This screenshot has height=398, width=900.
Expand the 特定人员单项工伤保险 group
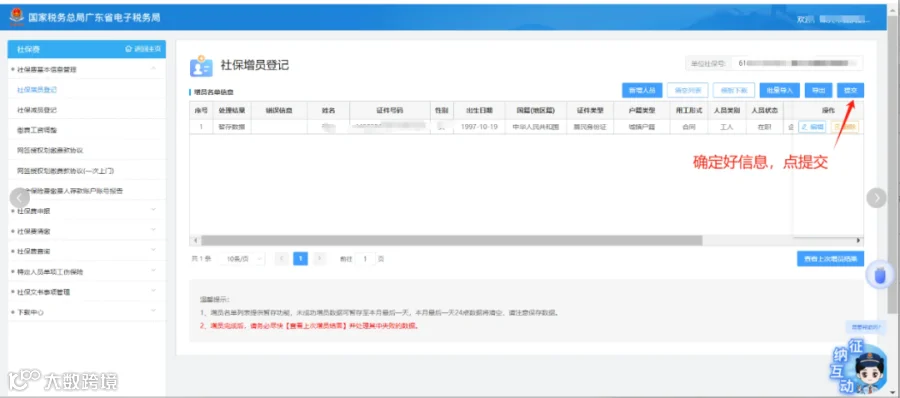tap(153, 271)
